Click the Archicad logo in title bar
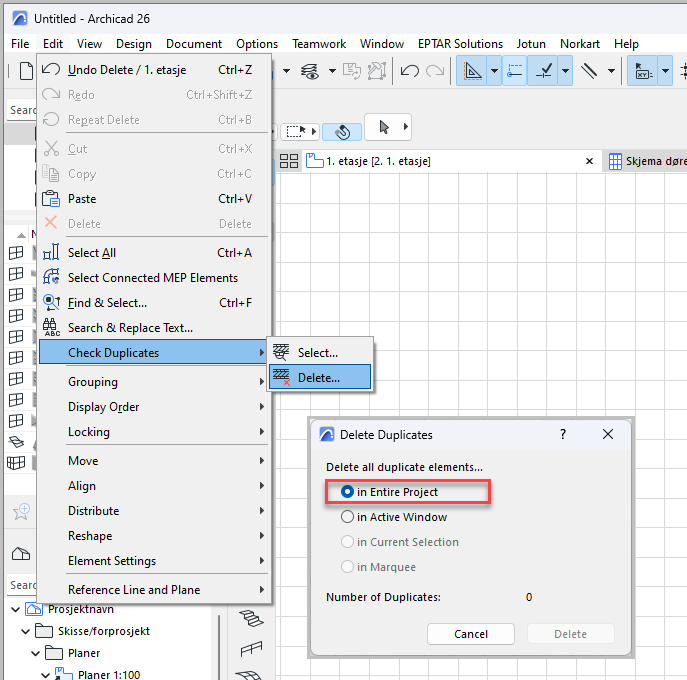The height and width of the screenshot is (680, 687). (20, 18)
